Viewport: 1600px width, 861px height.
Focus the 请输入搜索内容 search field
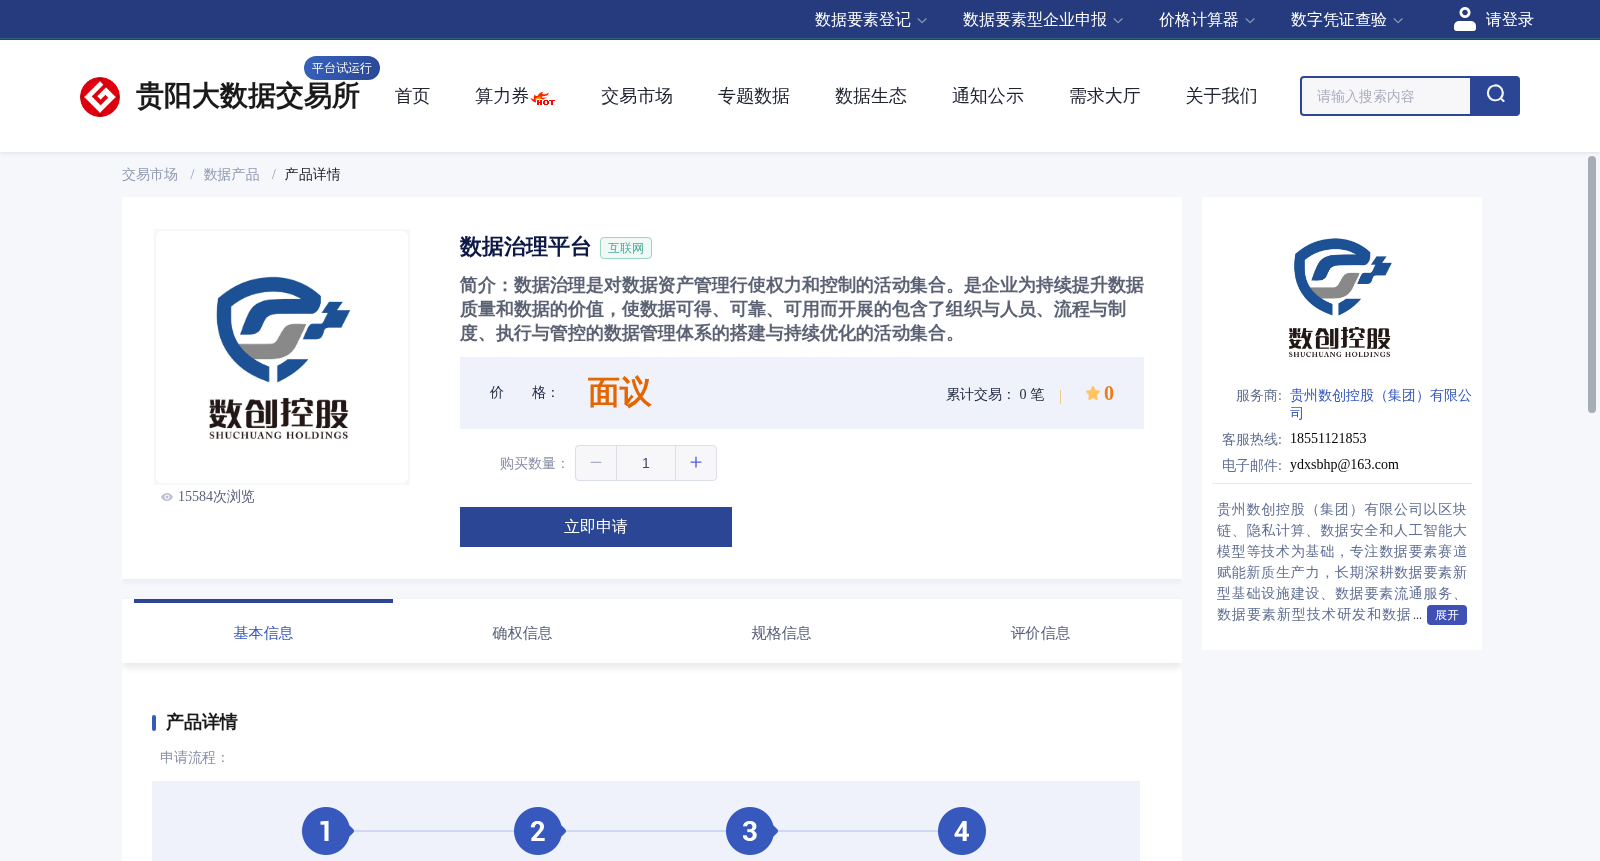[1386, 96]
